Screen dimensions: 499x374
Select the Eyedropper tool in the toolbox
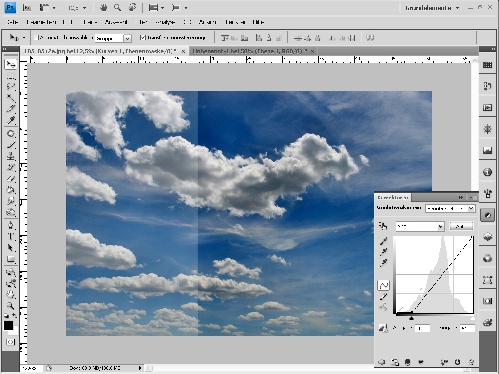[11, 120]
